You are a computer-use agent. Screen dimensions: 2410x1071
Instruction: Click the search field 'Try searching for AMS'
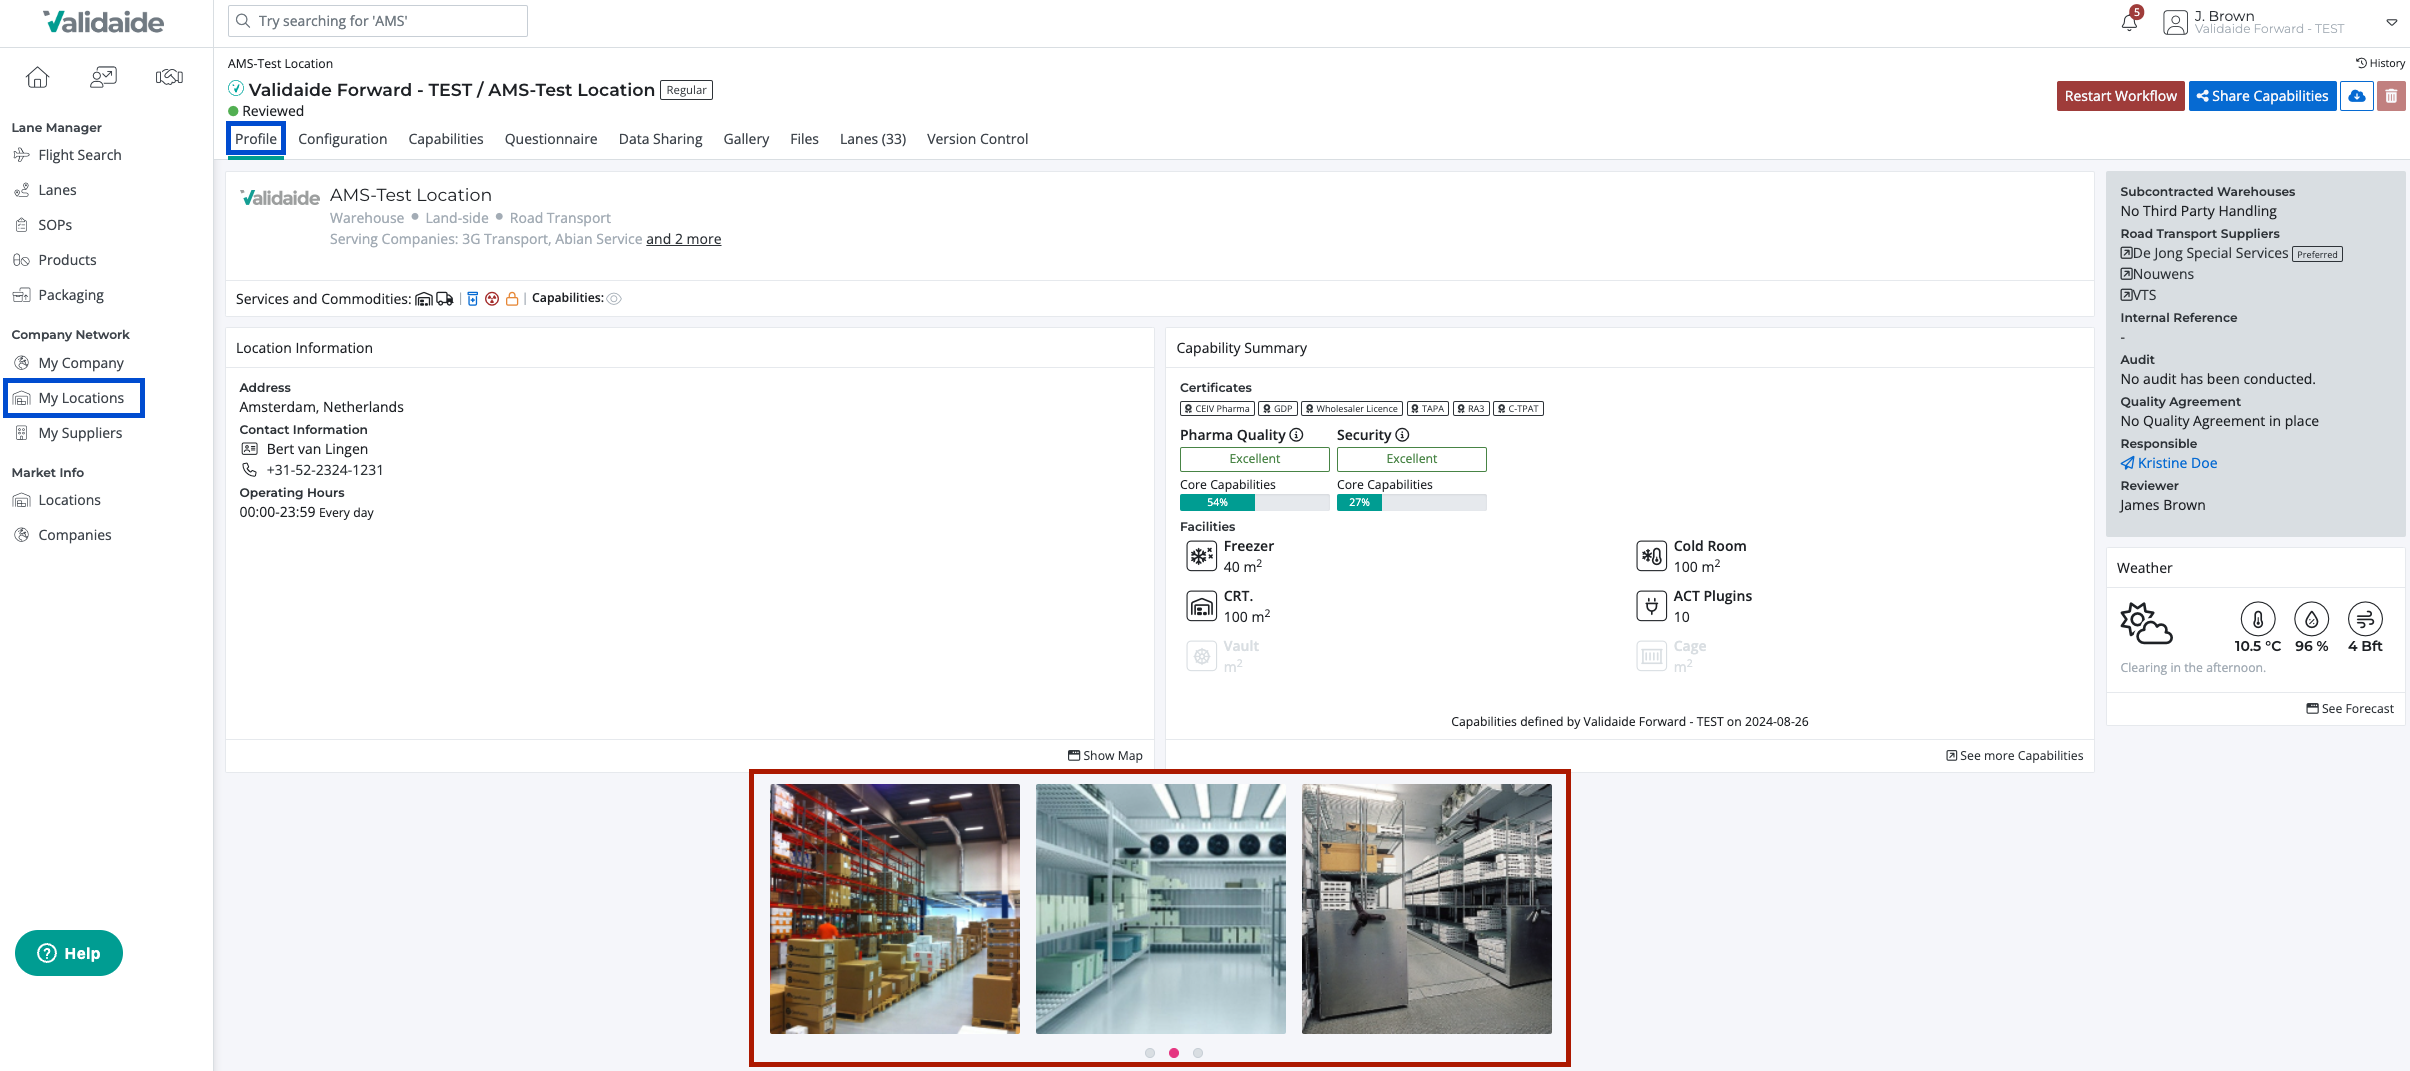tap(378, 21)
